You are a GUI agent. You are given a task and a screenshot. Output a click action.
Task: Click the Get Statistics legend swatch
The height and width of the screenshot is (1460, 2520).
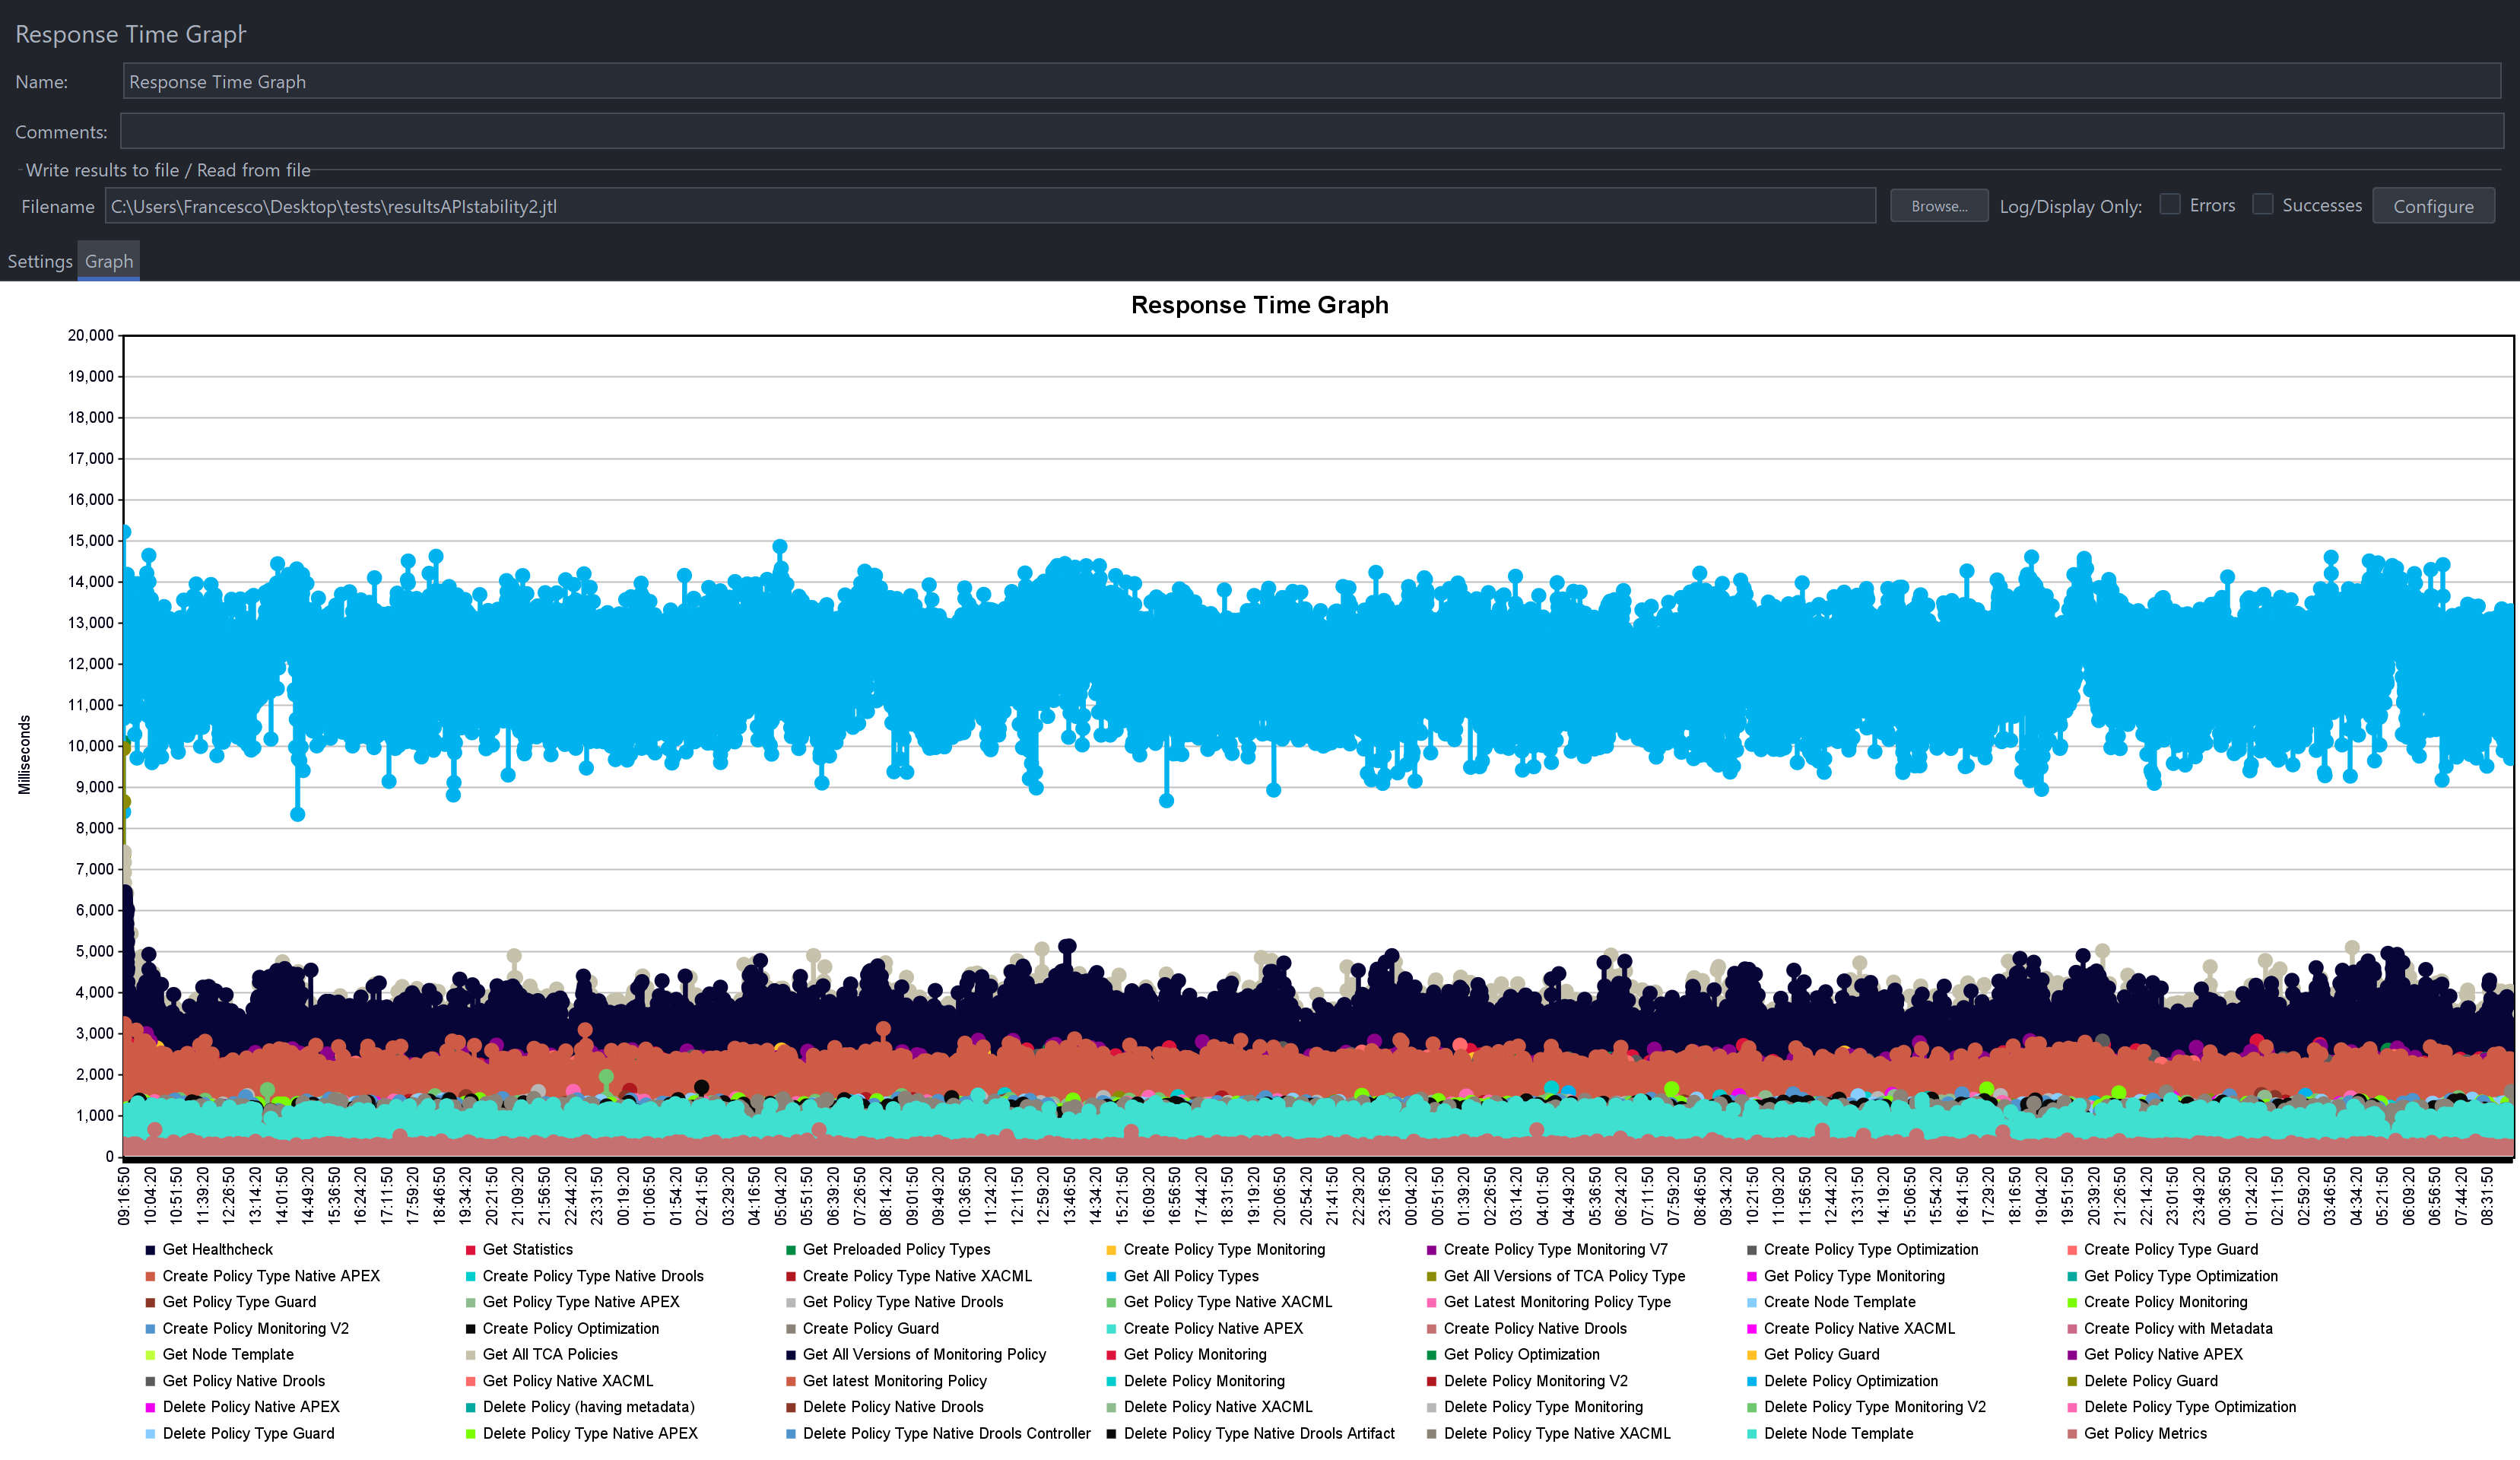click(x=470, y=1250)
